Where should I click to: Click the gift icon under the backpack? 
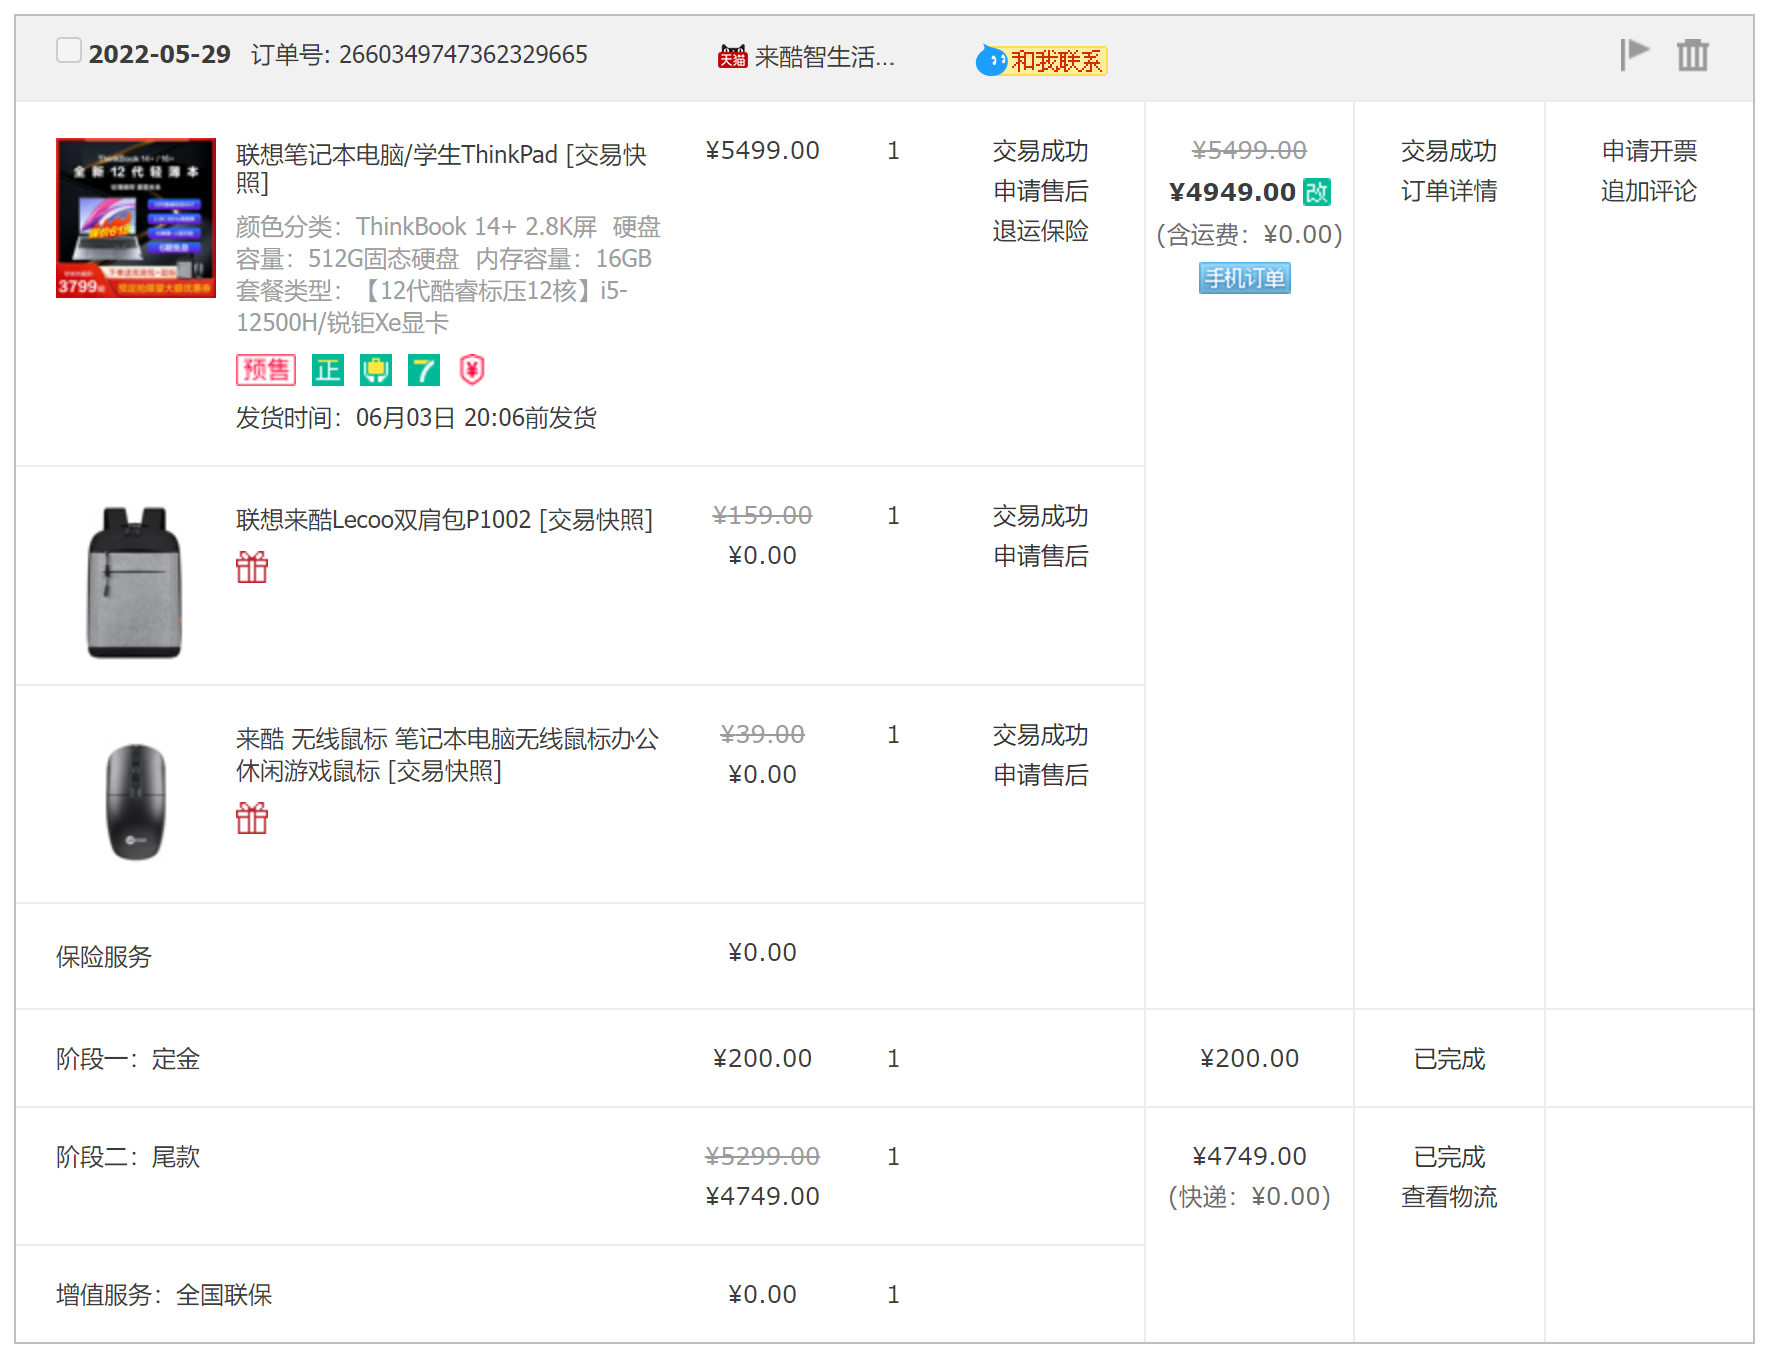pos(252,567)
